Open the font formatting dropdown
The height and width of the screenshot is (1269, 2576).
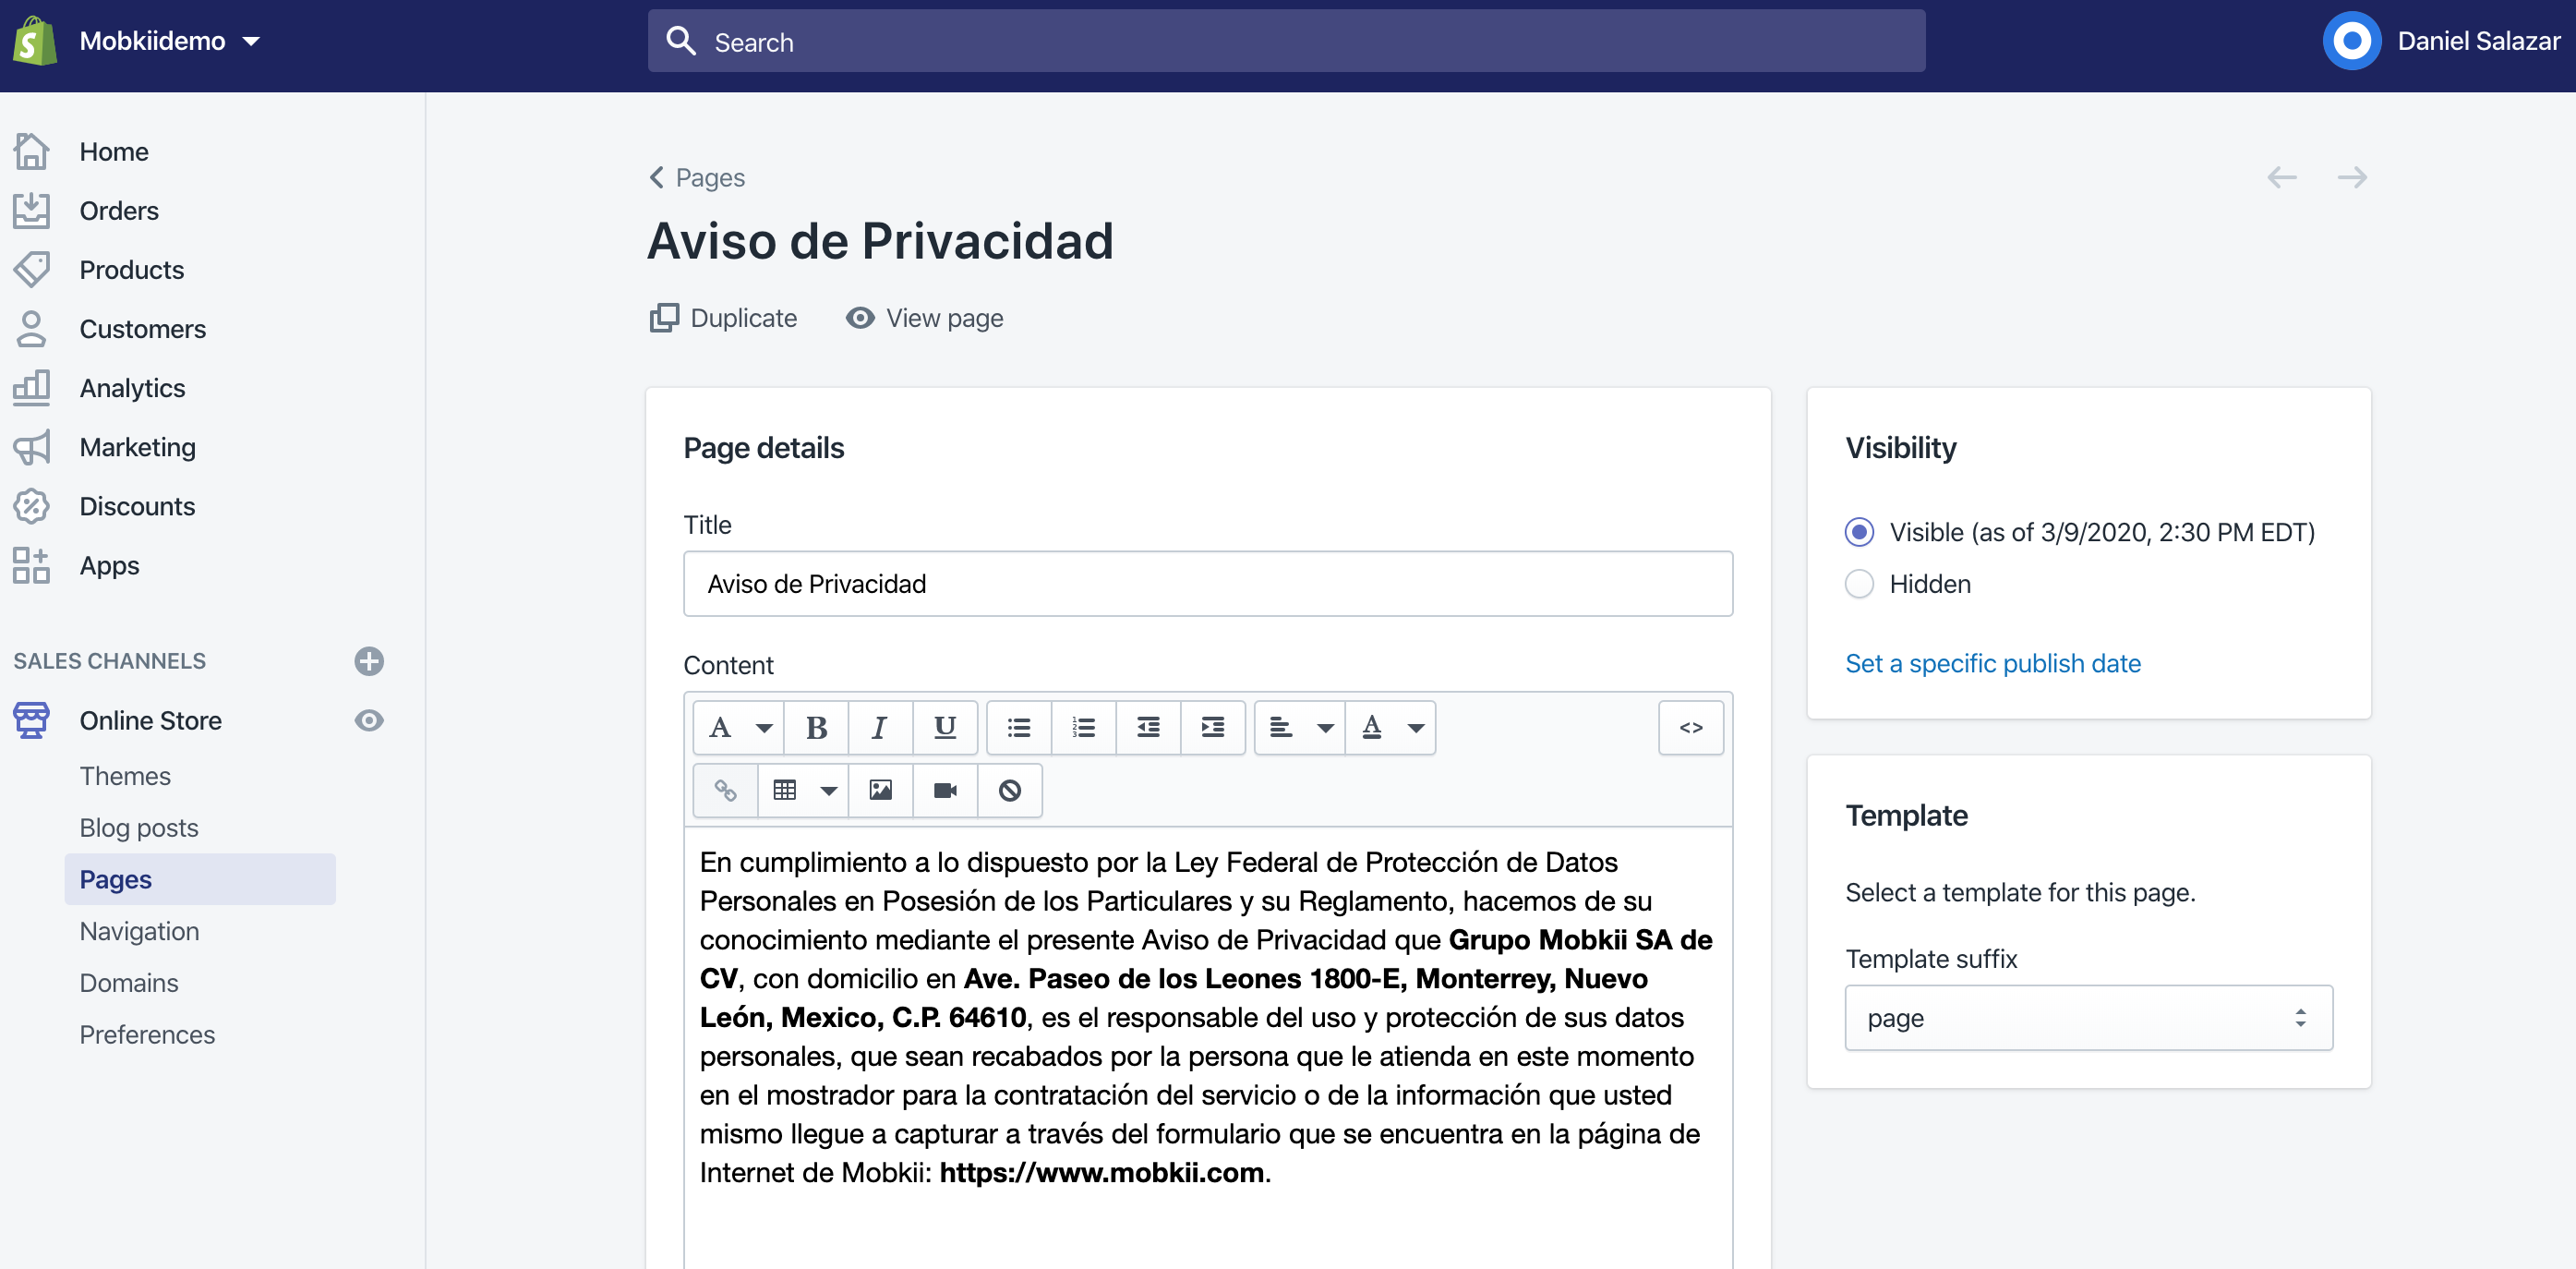point(739,728)
